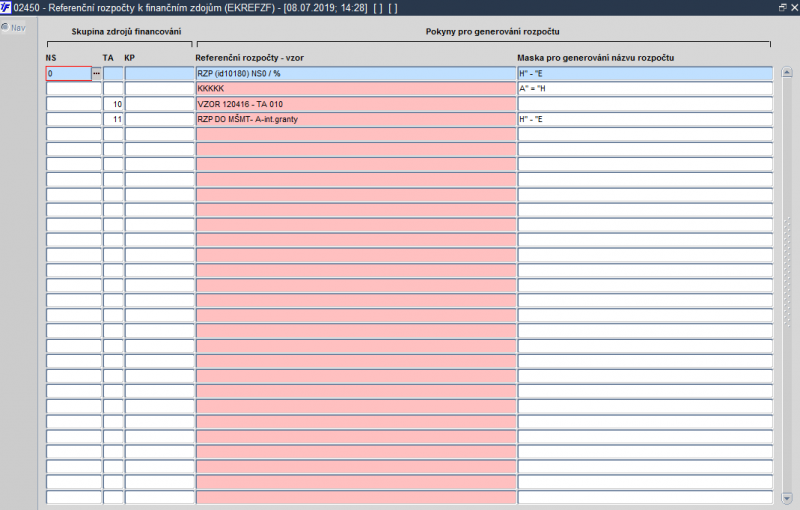Click TA field in the first row
The height and width of the screenshot is (510, 800).
[x=113, y=73]
